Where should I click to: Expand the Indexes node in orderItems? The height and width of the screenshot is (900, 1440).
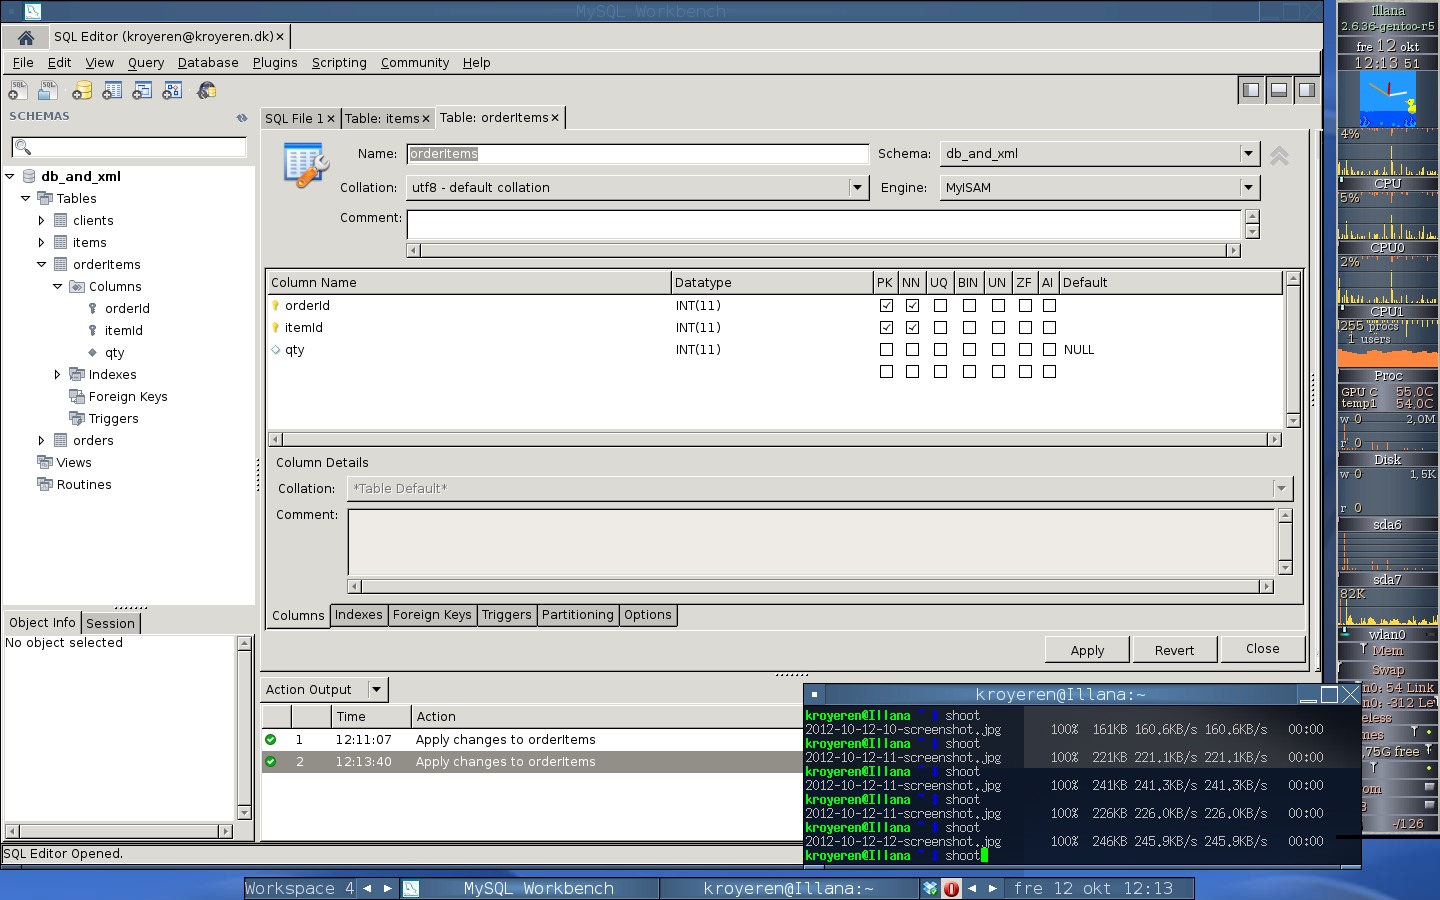click(x=57, y=375)
